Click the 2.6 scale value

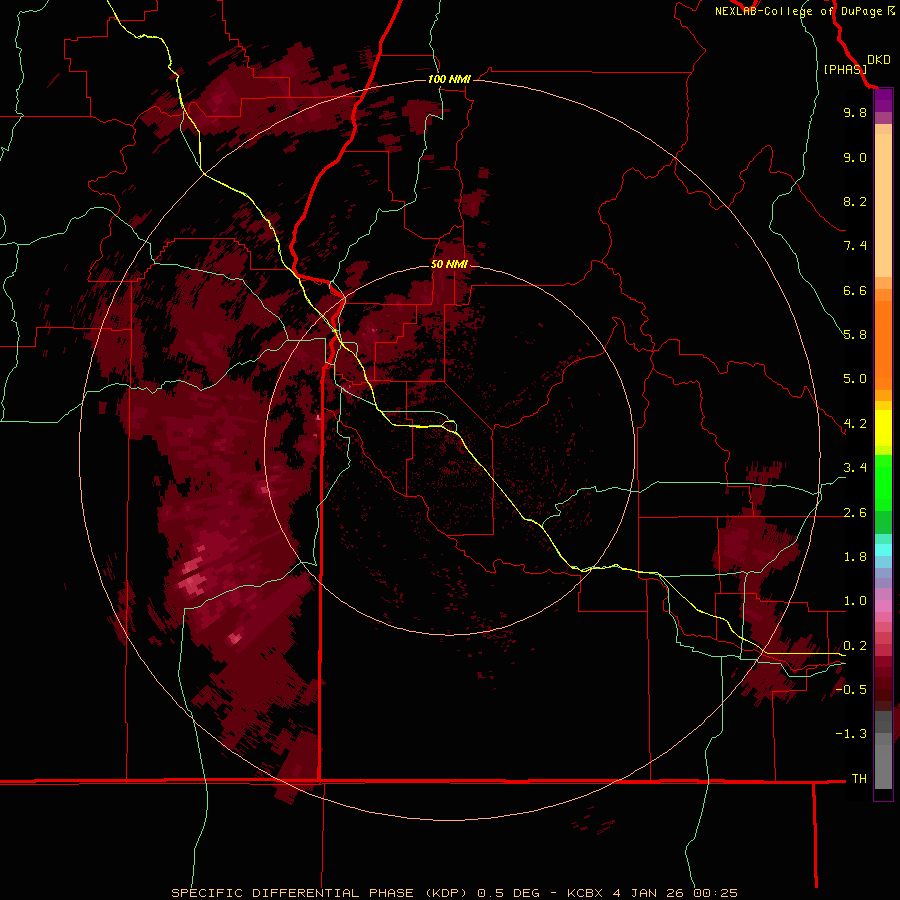(x=855, y=513)
